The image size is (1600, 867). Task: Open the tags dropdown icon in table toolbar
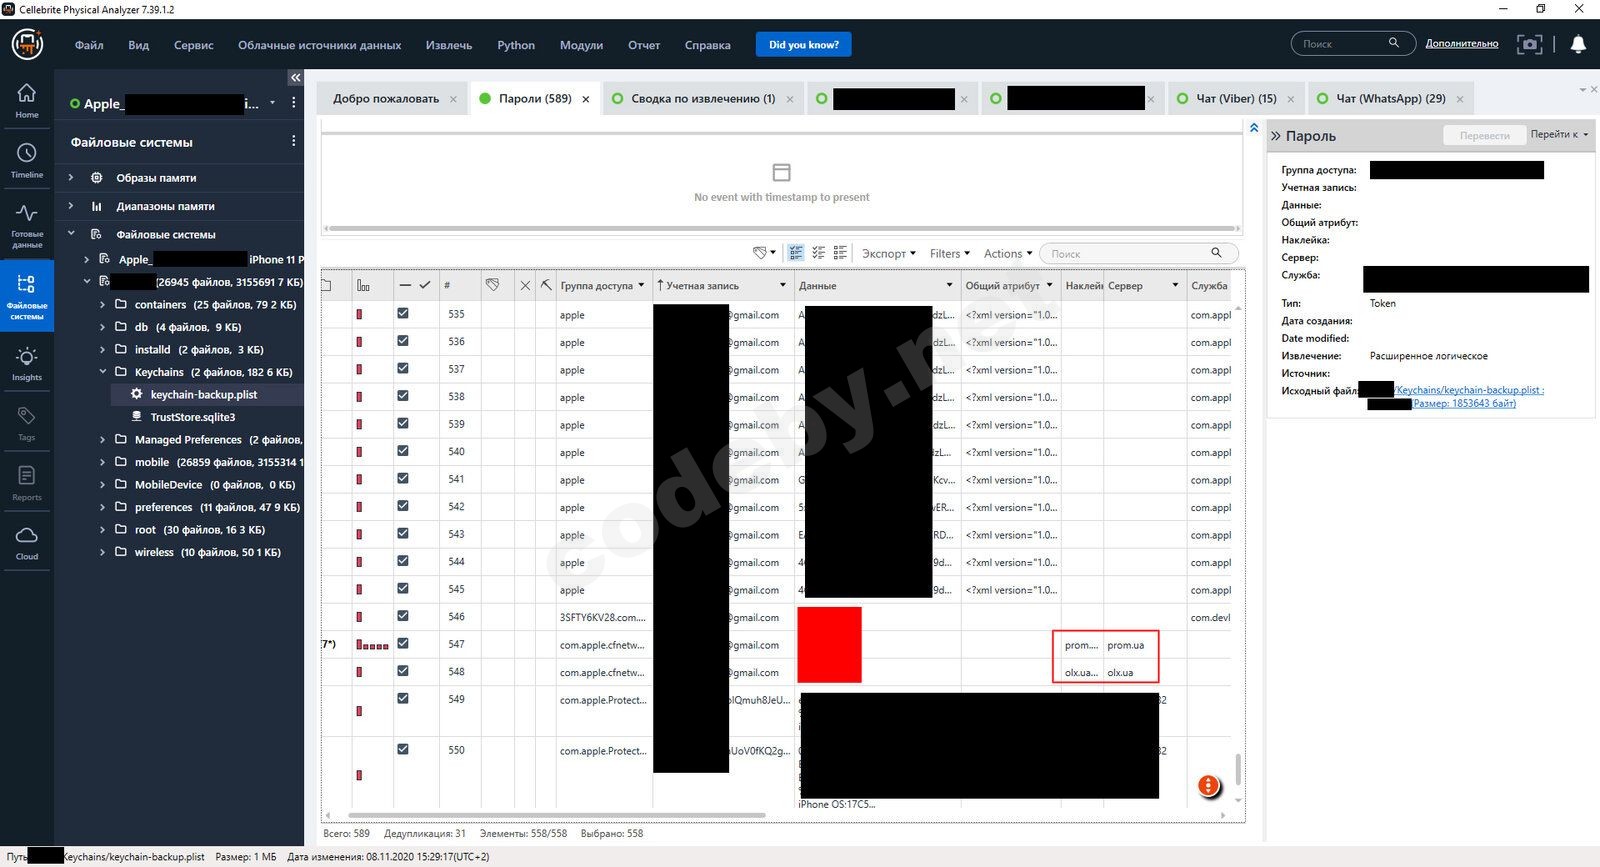click(x=764, y=253)
